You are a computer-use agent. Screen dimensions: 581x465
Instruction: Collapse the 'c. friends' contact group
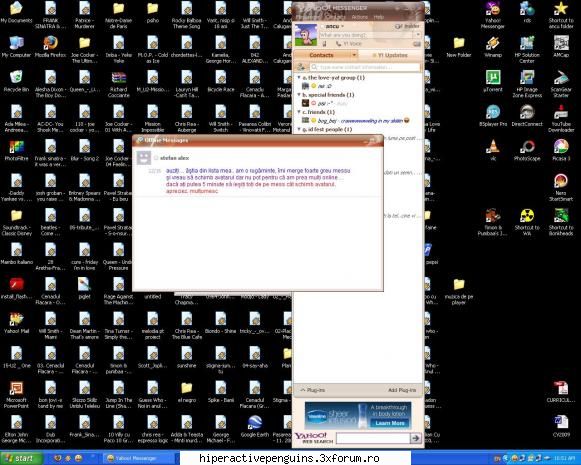[299, 112]
